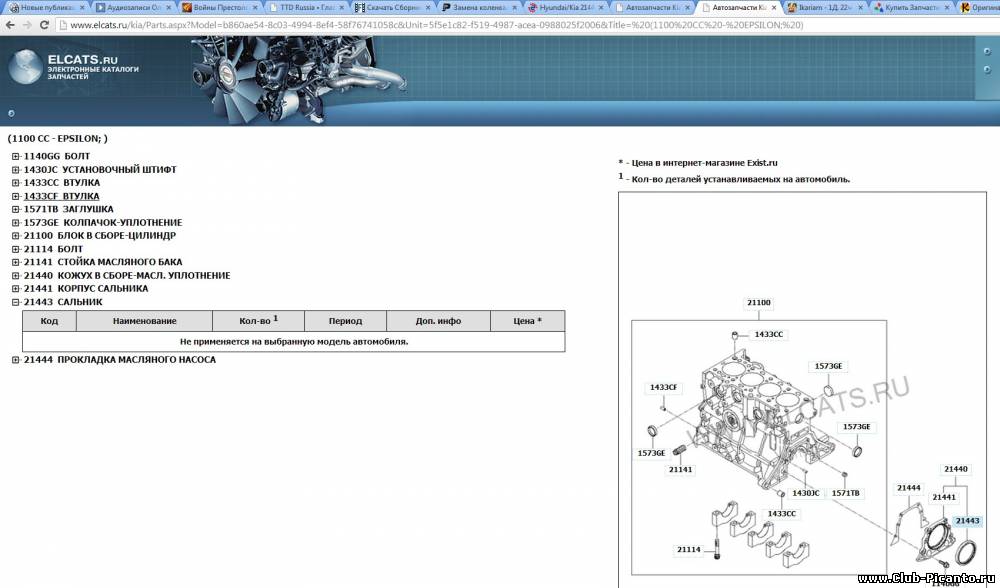Click the 21114 bolt callout in diagram
The width and height of the screenshot is (1000, 588).
point(689,549)
